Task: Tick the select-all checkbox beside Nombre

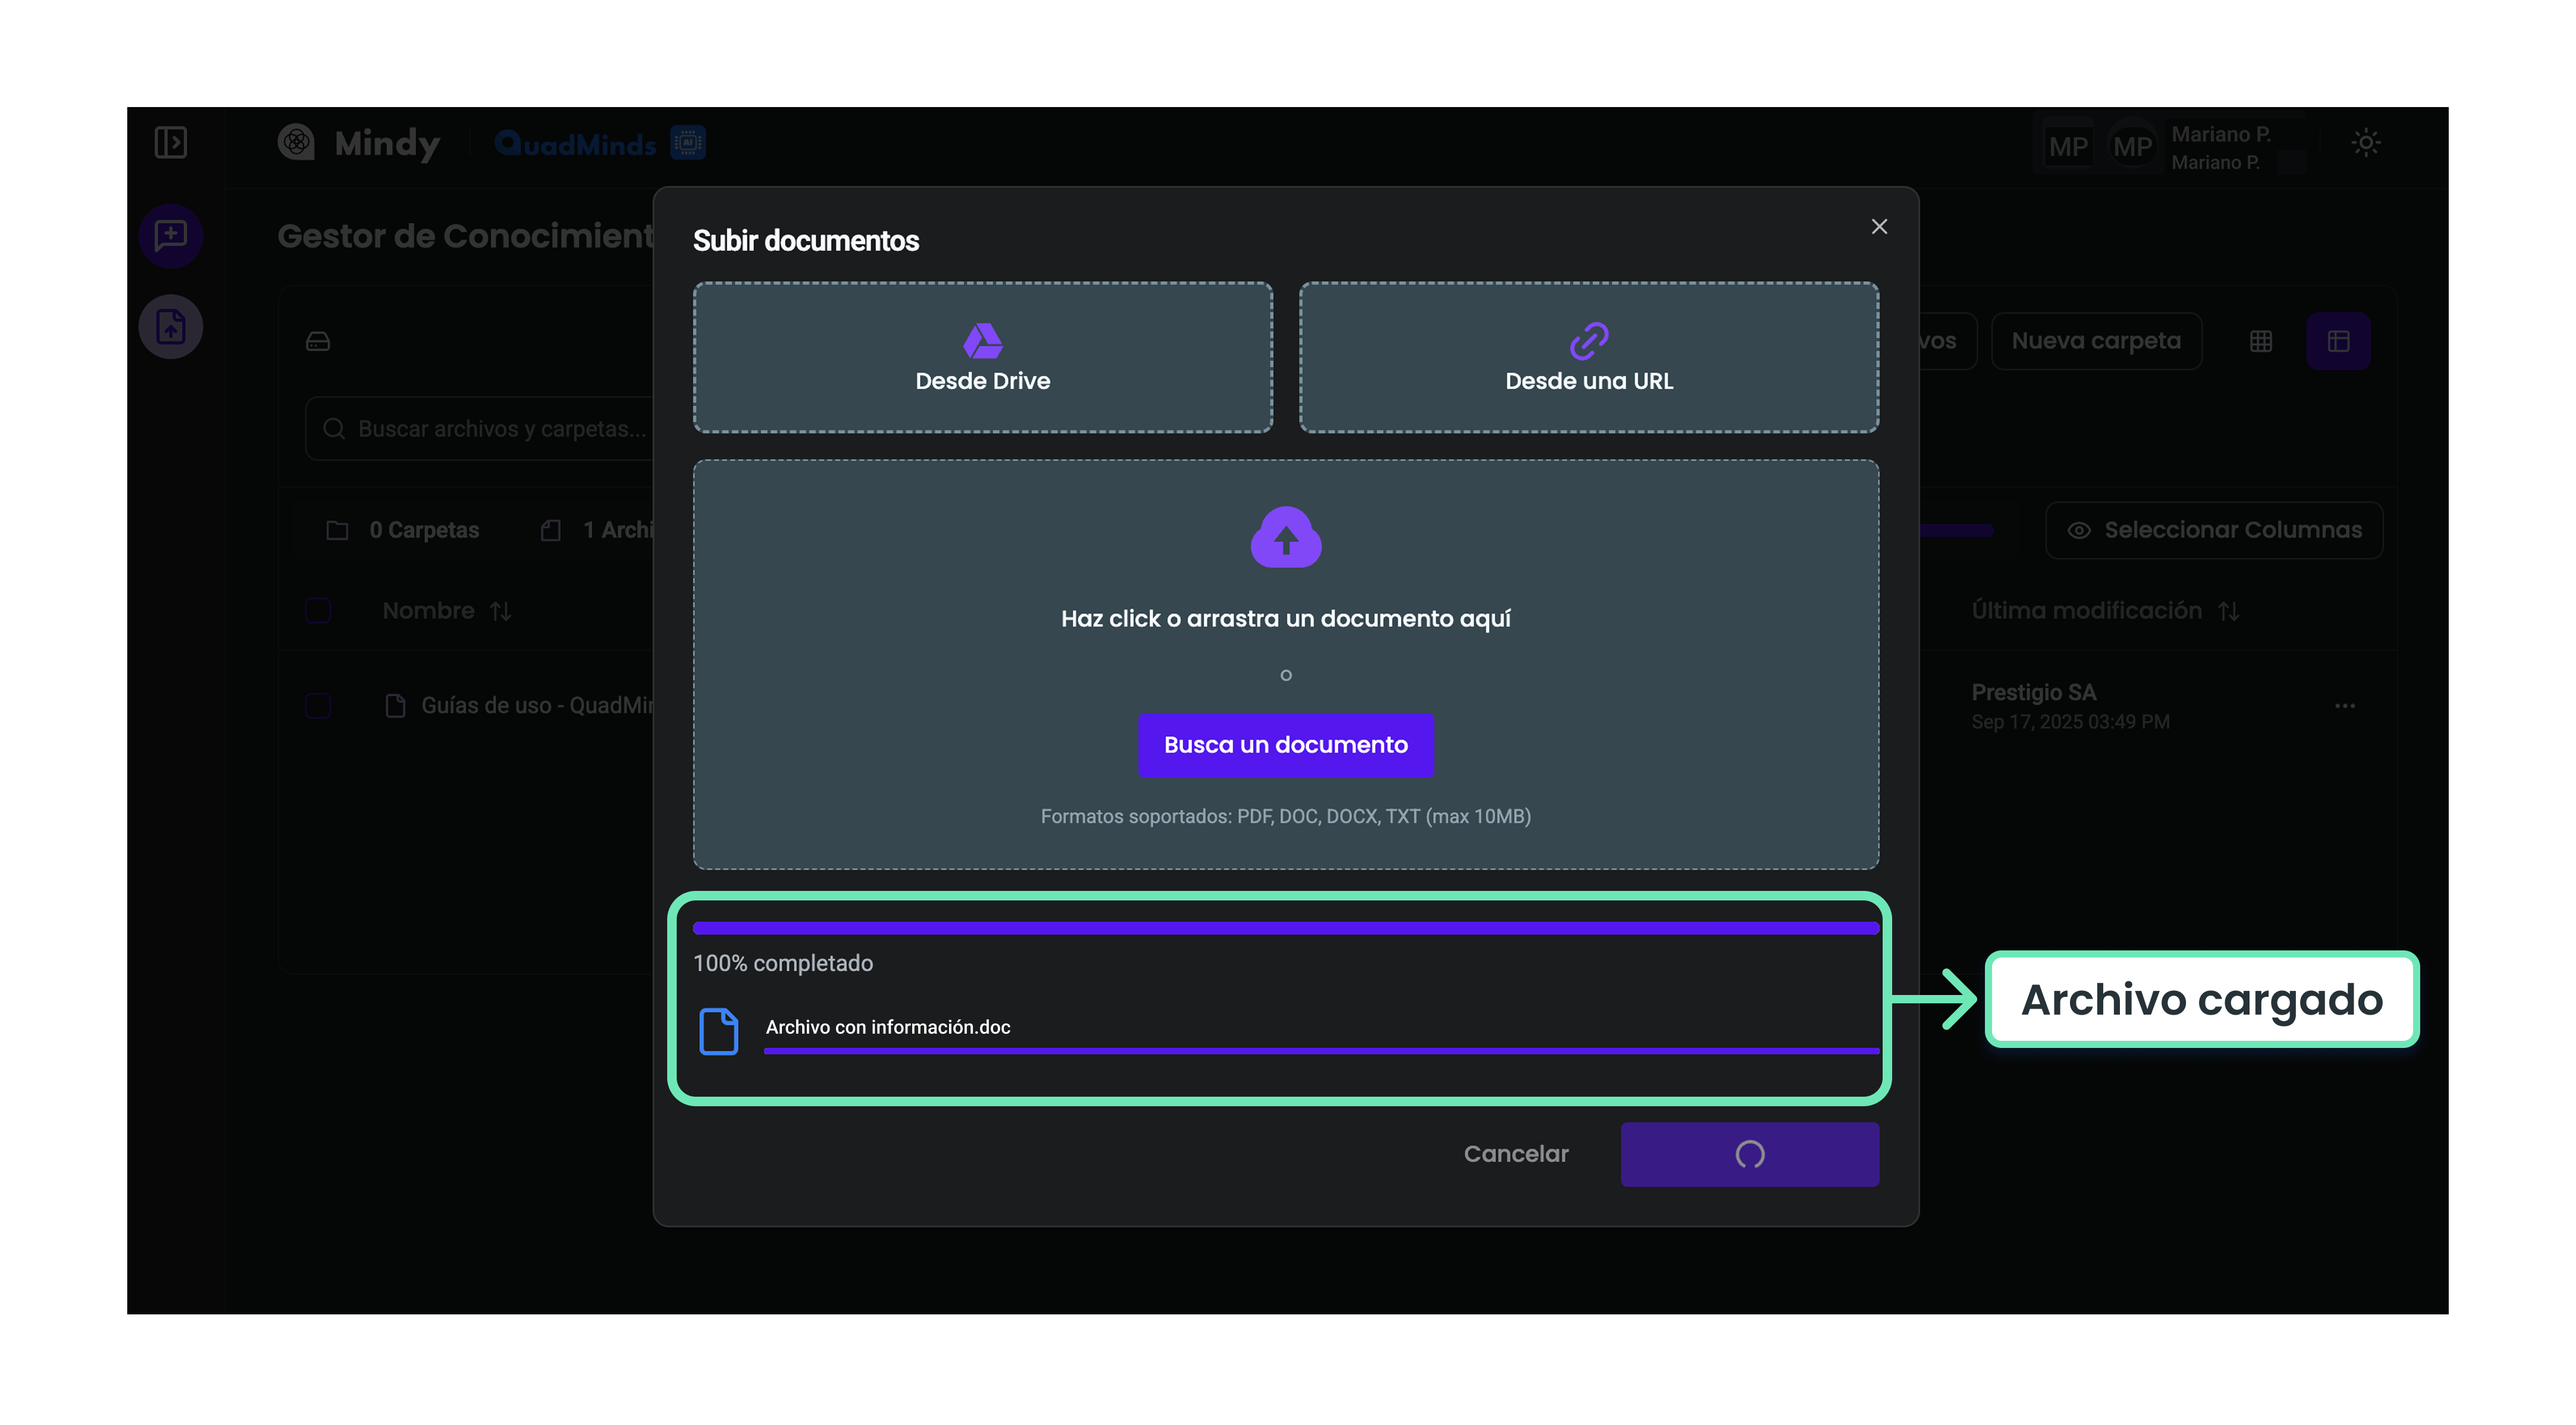Action: pyautogui.click(x=318, y=610)
